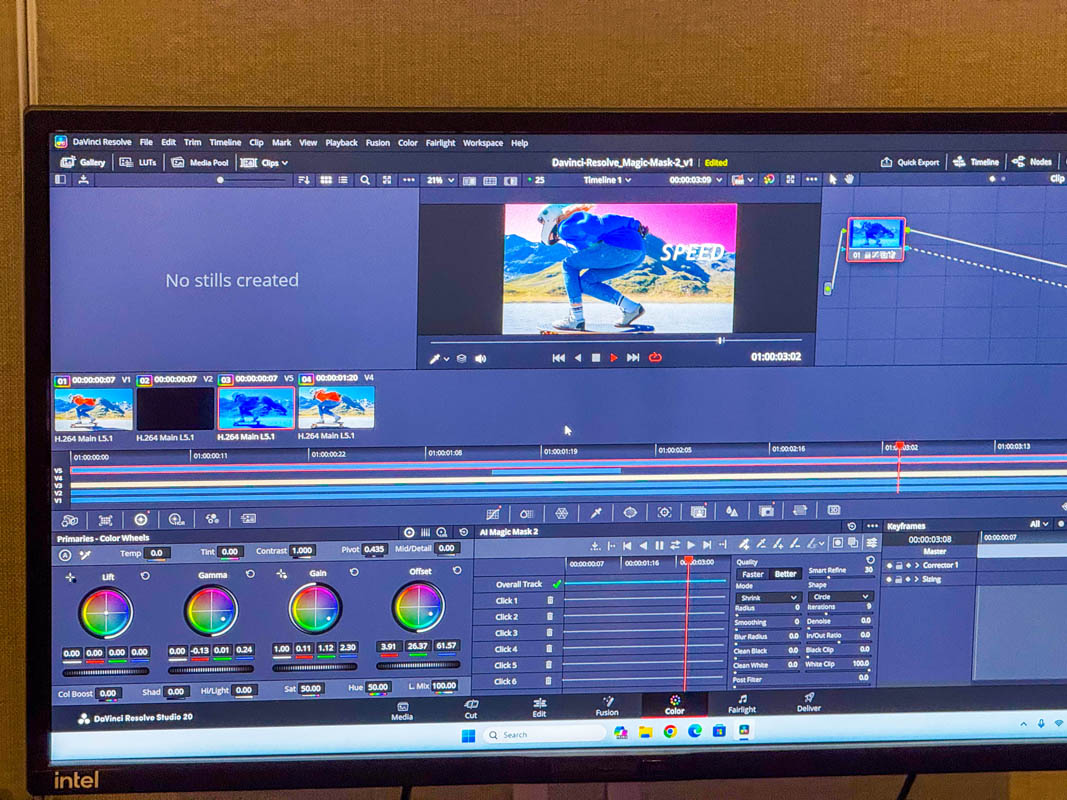Delete Click 1 stroke with trash icon

click(x=551, y=600)
